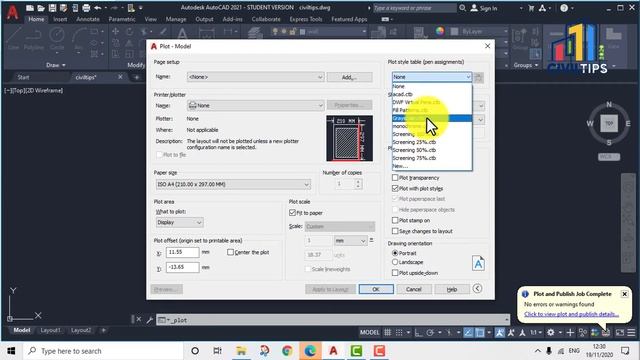Click the Save As icon in quick access toolbar
The width and height of the screenshot is (640, 360).
tap(63, 8)
